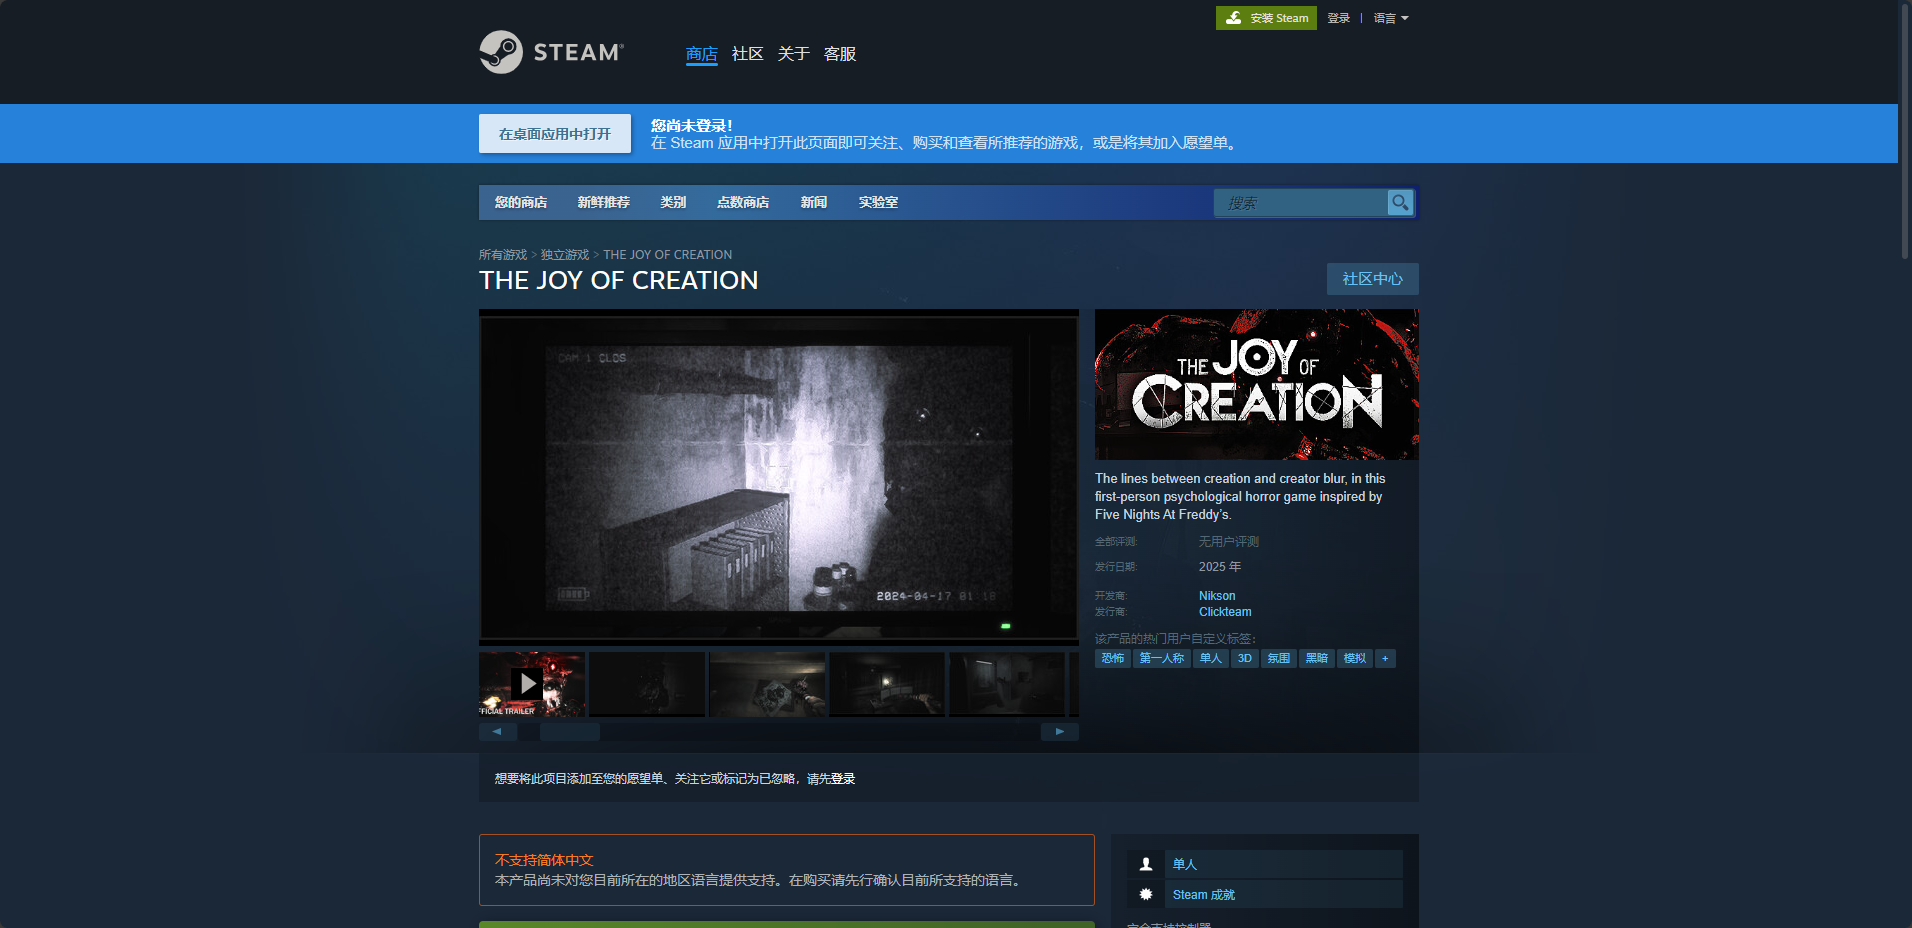
Task: Open the 社区中心 community hub button
Action: tap(1372, 279)
